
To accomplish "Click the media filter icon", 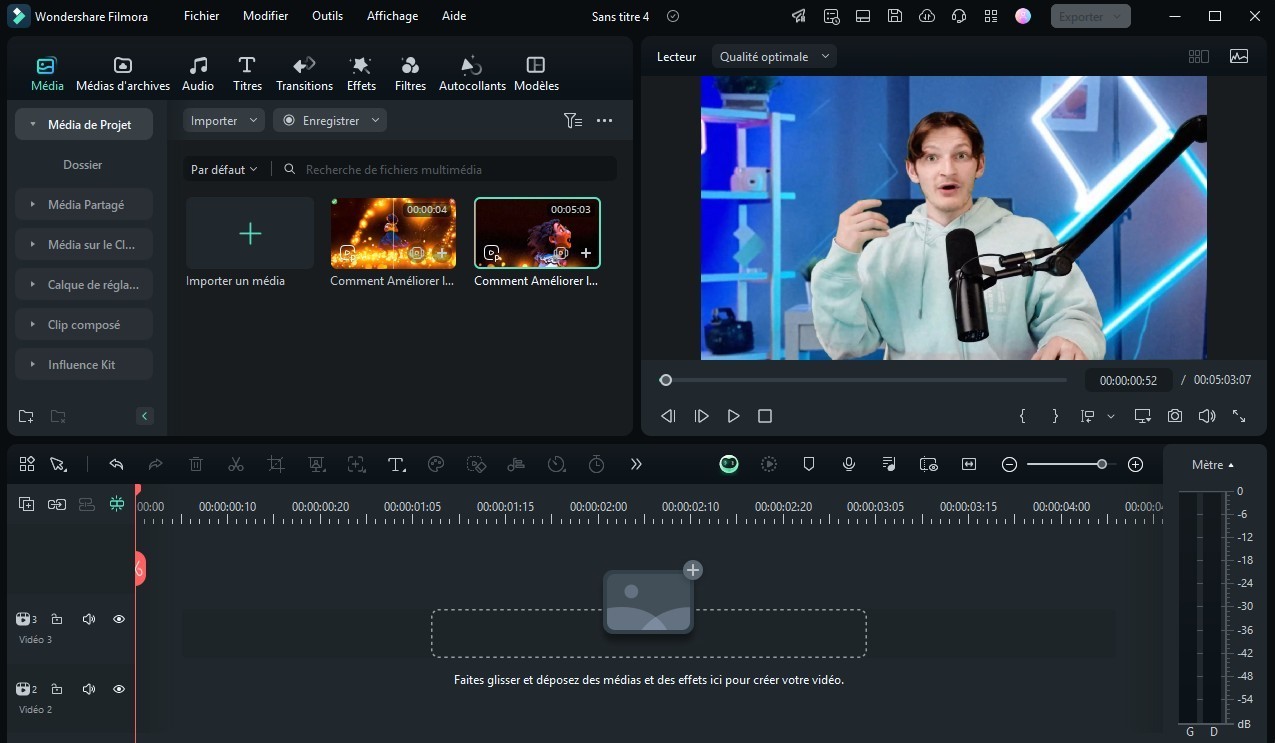I will point(572,120).
